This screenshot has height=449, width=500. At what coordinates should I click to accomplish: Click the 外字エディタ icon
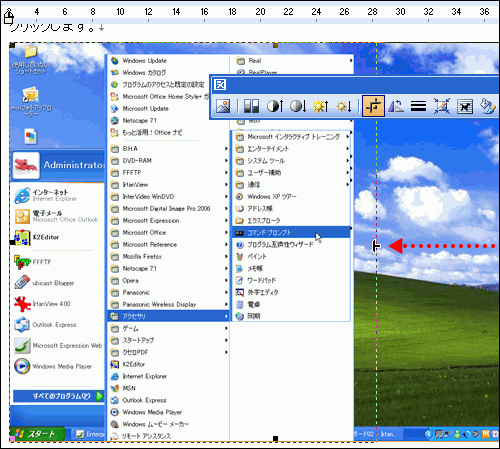pyautogui.click(x=240, y=293)
